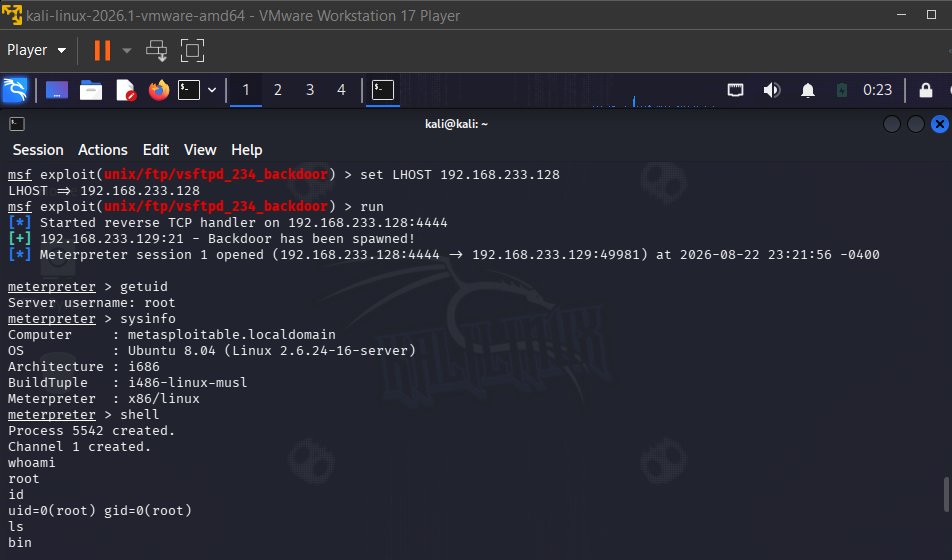Close the kali@kali terminal window
952x560 pixels.
coord(940,124)
